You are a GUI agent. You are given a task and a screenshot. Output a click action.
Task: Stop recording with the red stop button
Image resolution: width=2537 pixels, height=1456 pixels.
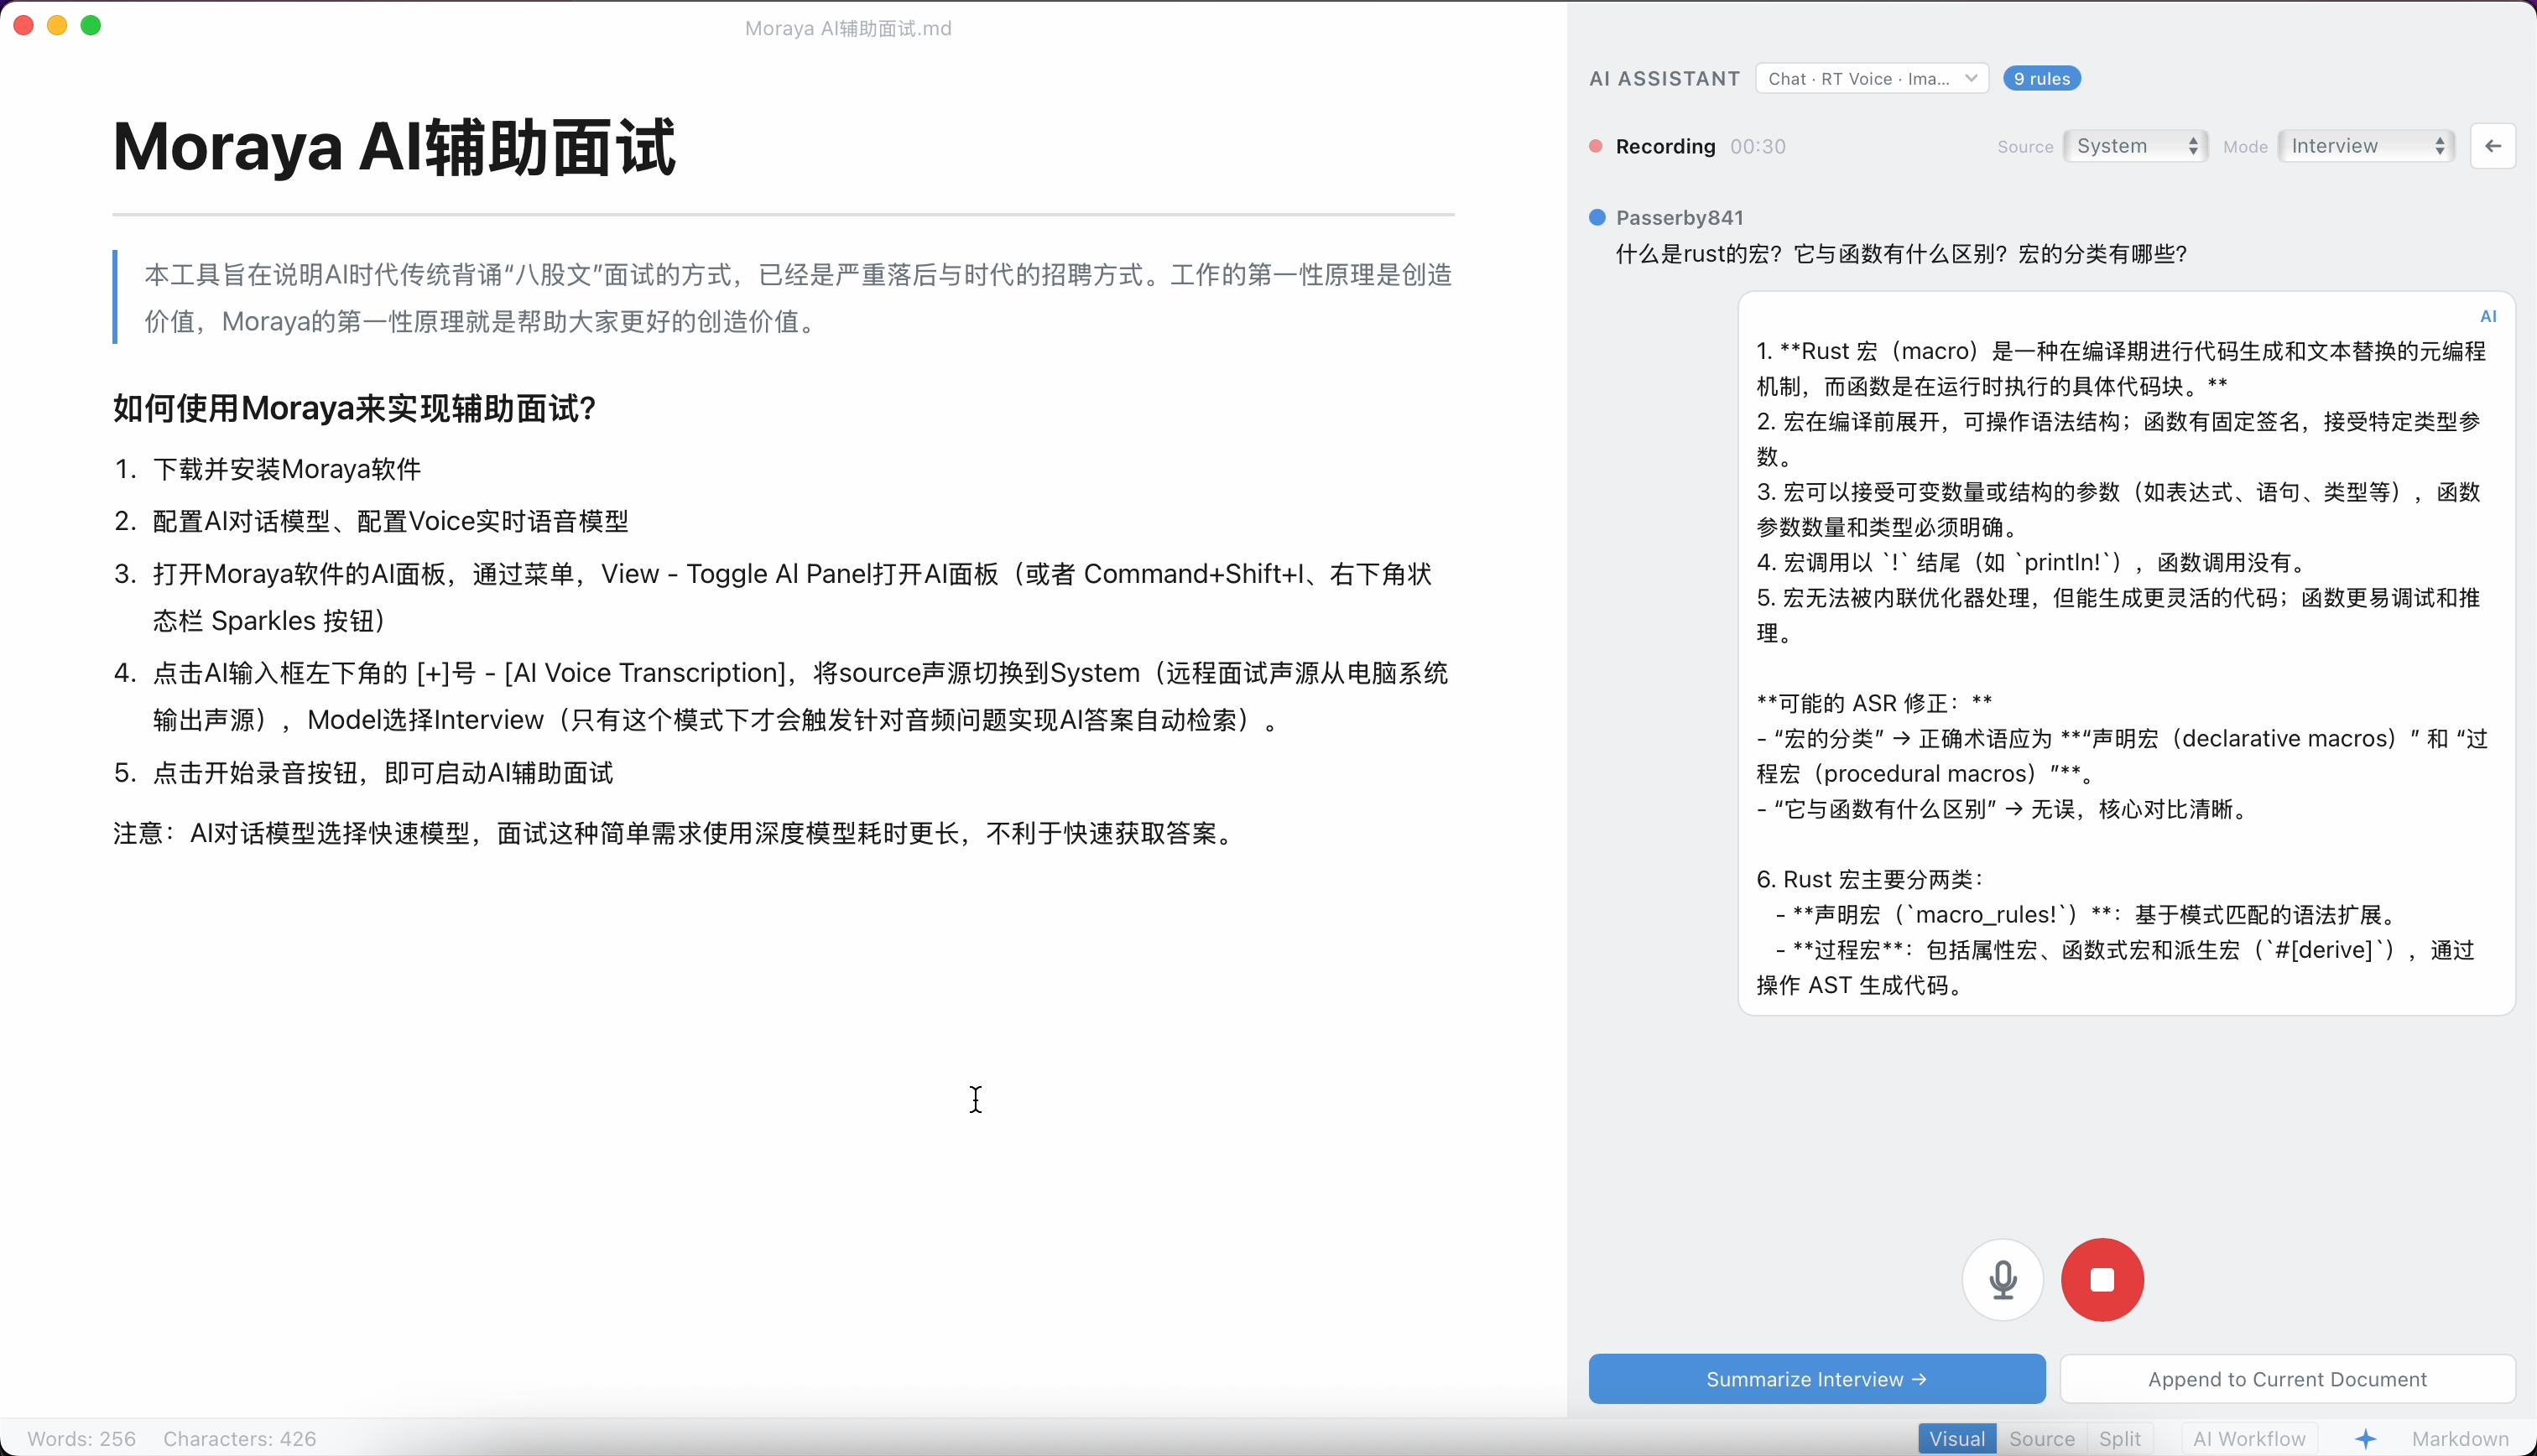[2102, 1280]
